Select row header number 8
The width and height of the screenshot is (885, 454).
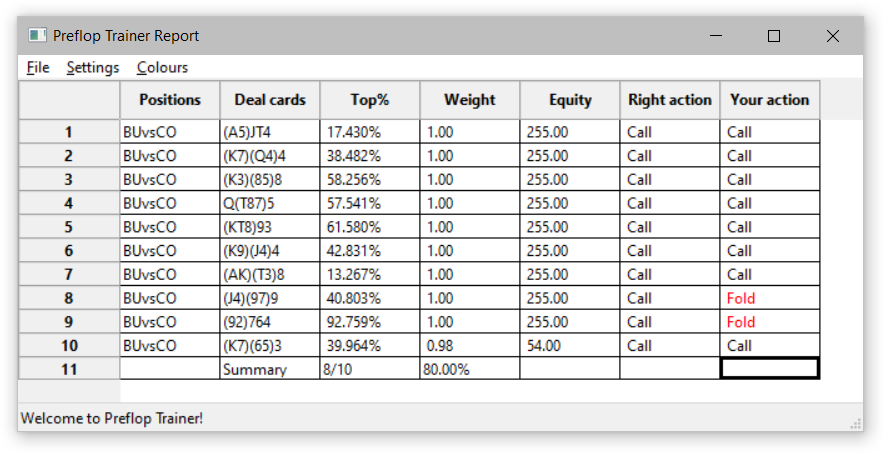[x=69, y=298]
